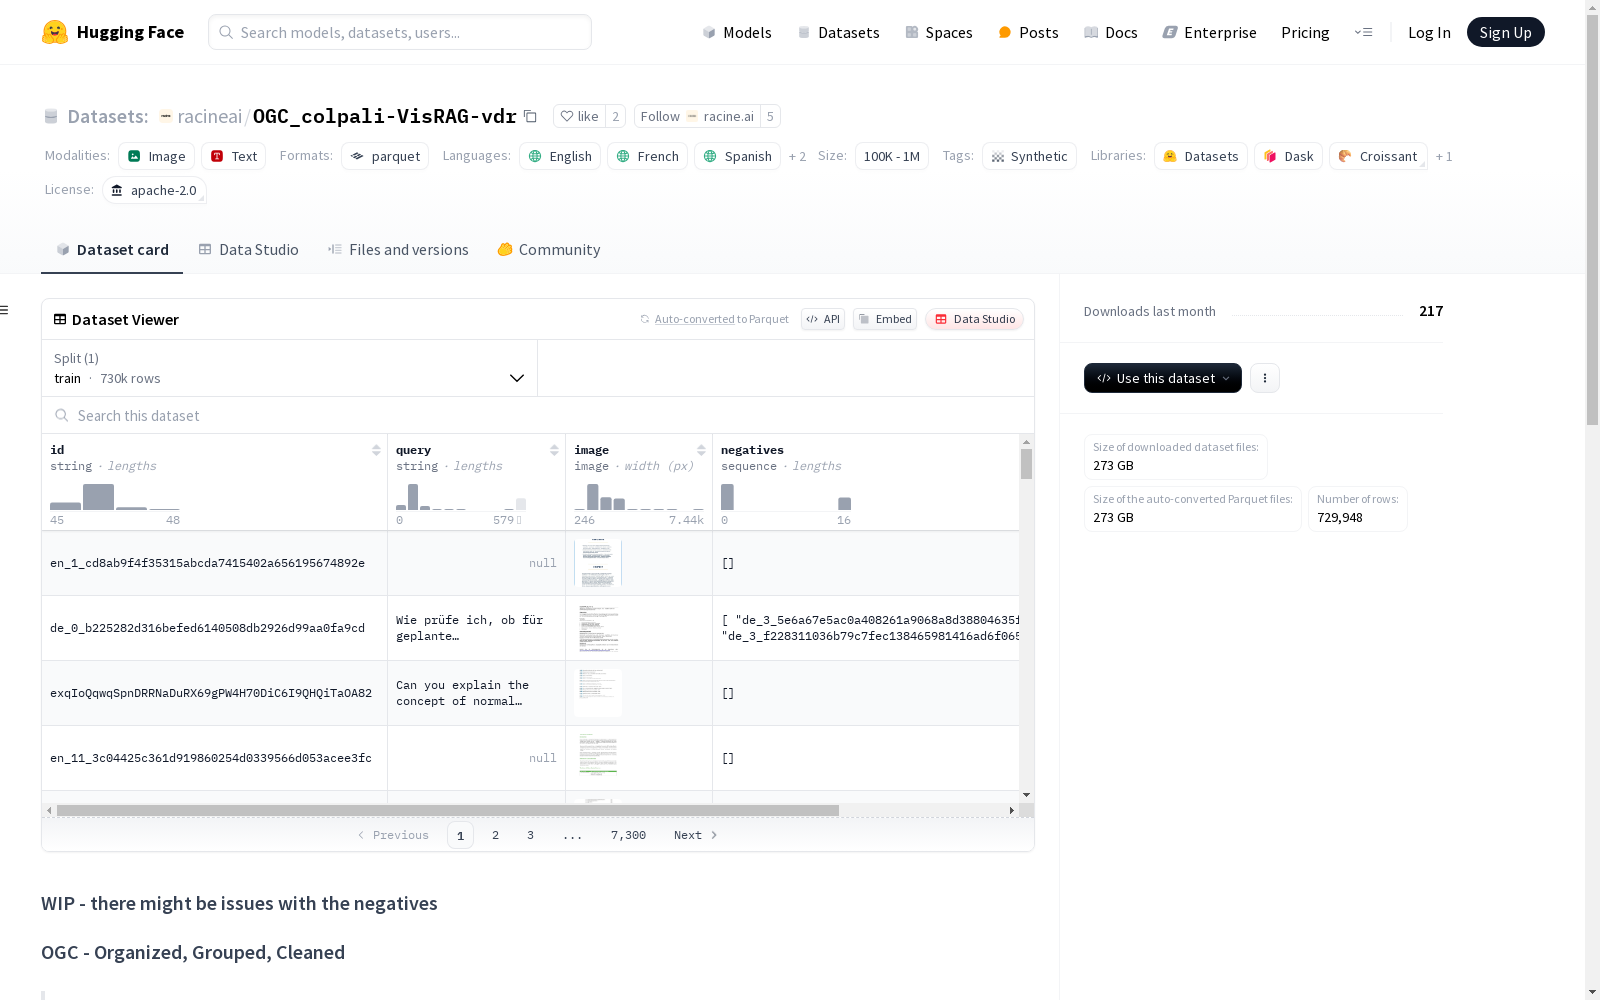Open Data Studio from the viewer header

point(975,319)
